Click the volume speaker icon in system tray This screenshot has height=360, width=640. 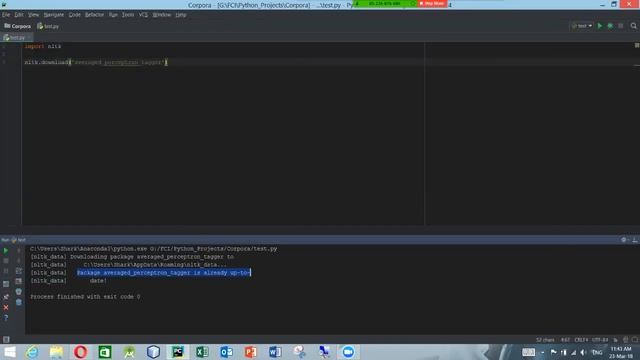click(584, 352)
